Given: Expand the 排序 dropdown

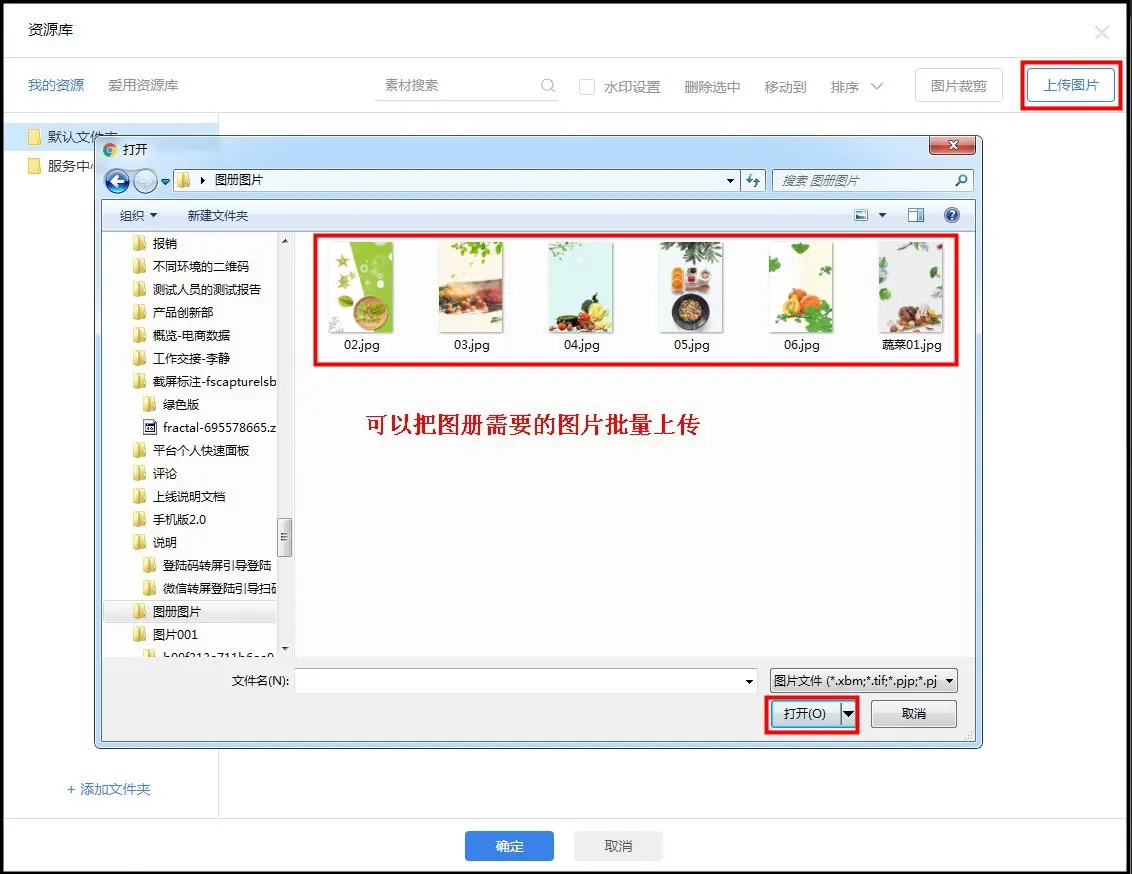Looking at the screenshot, I should tap(857, 87).
